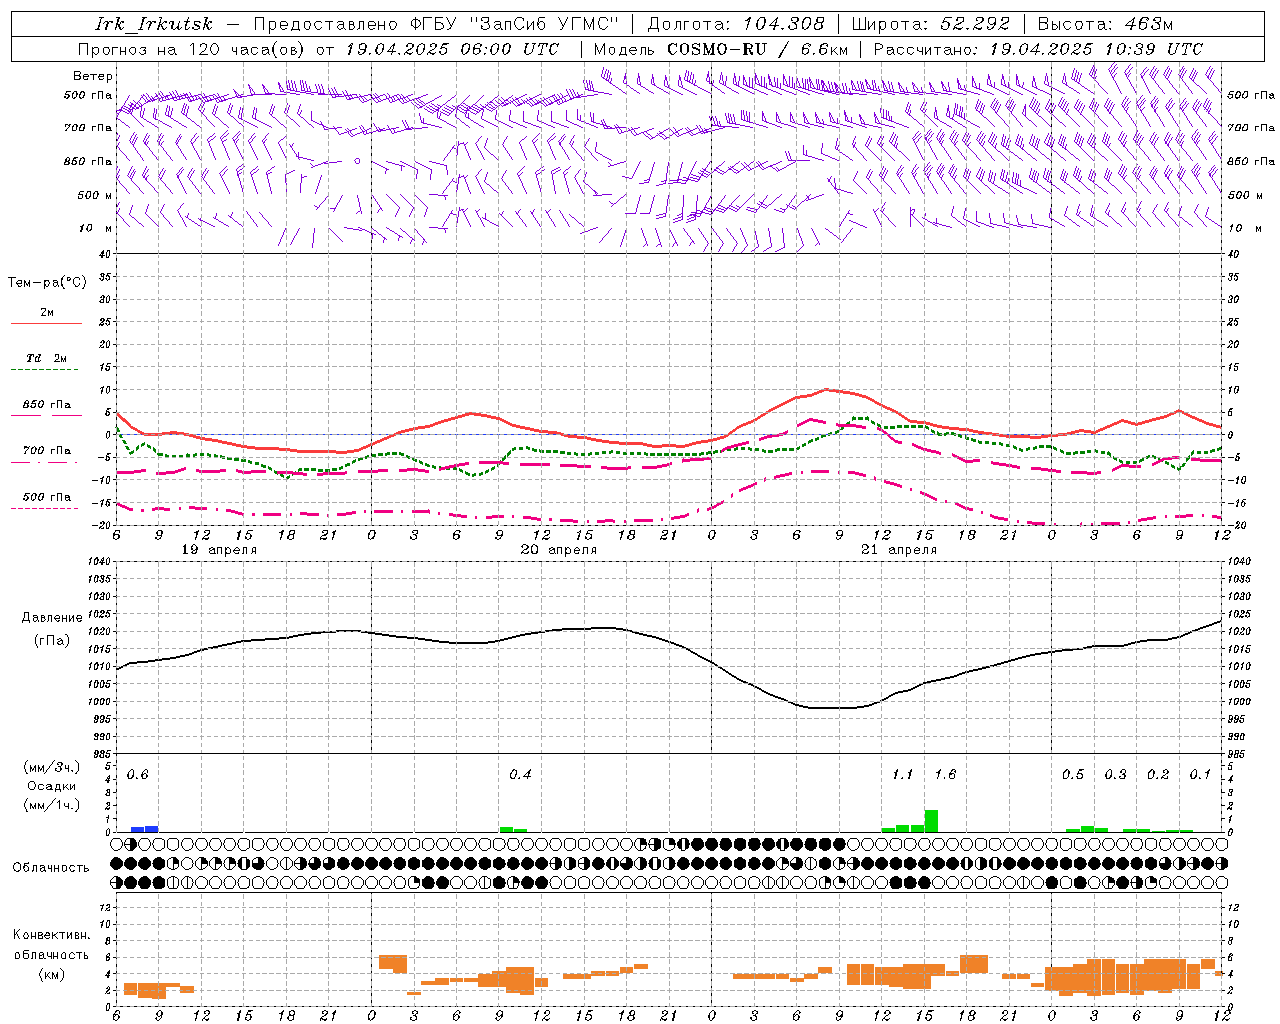This screenshot has width=1280, height=1024.
Task: Click the 700 гПа temperature legend label
Action: [47, 451]
